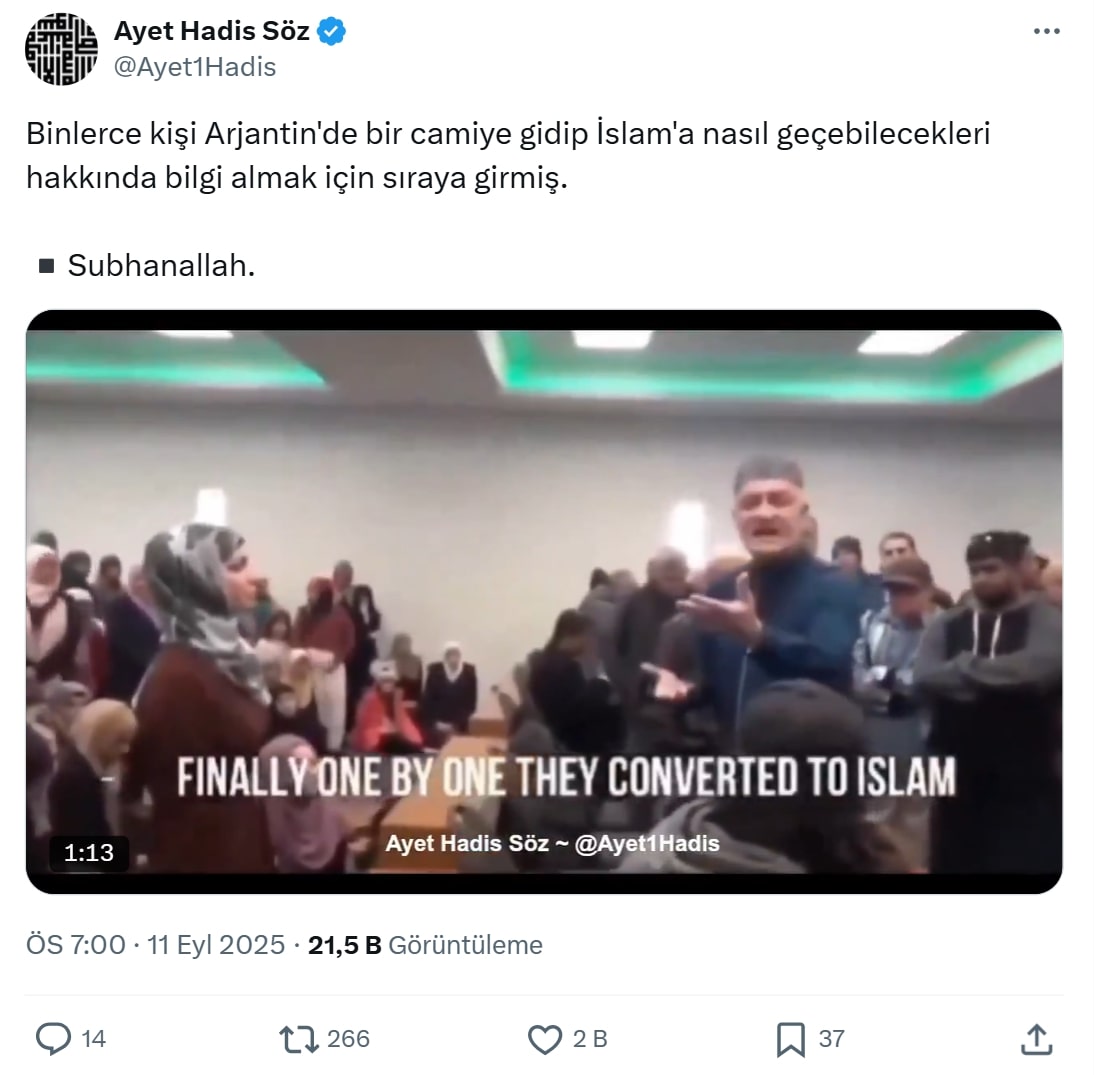Open the @Ayet1Hadis handle link
Viewport: 1094px width, 1075px height.
point(195,67)
